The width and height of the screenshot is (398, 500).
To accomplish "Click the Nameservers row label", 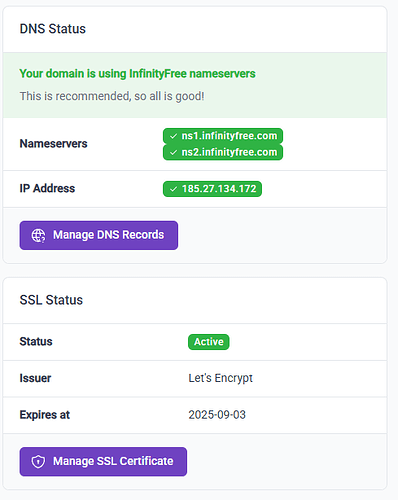I will pos(53,144).
